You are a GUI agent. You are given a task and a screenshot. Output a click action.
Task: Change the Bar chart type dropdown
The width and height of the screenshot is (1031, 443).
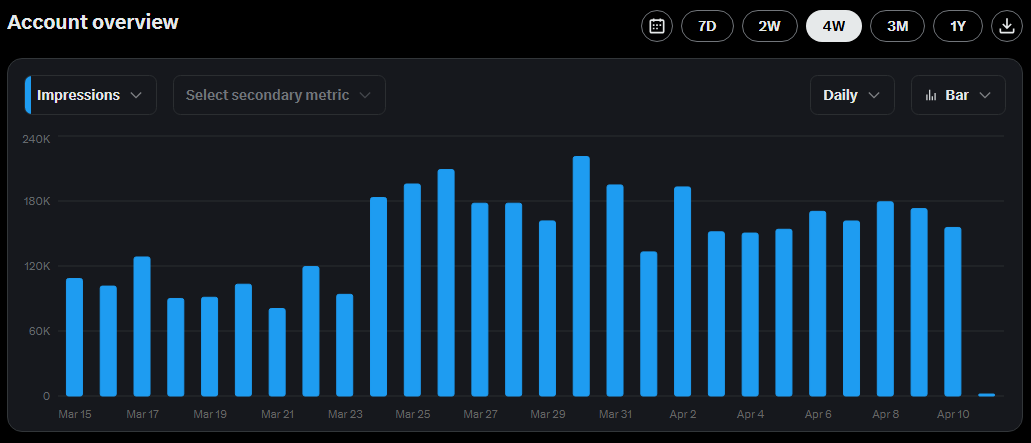(958, 95)
